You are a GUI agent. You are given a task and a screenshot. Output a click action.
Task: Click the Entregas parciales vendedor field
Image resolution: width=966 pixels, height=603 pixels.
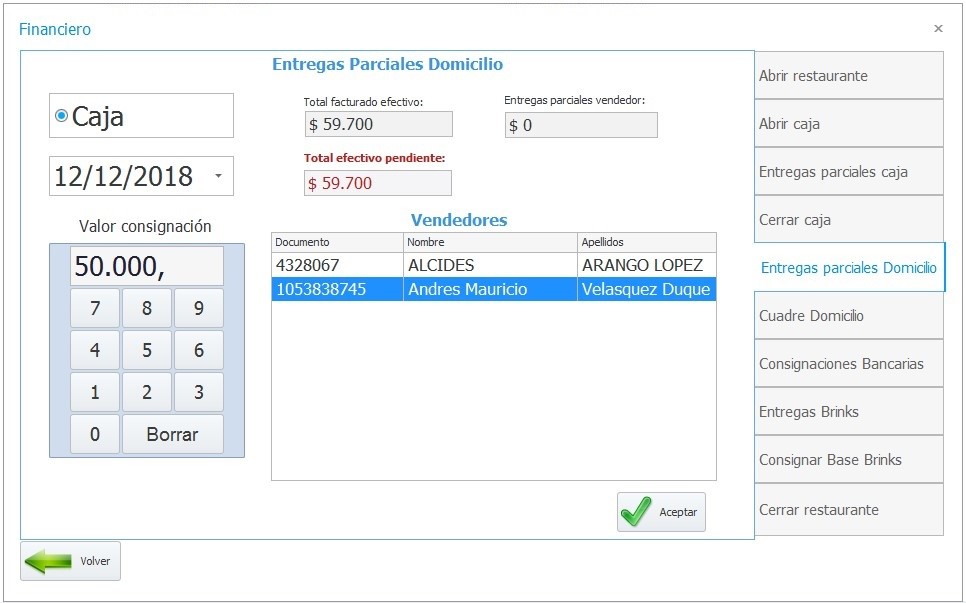click(581, 125)
